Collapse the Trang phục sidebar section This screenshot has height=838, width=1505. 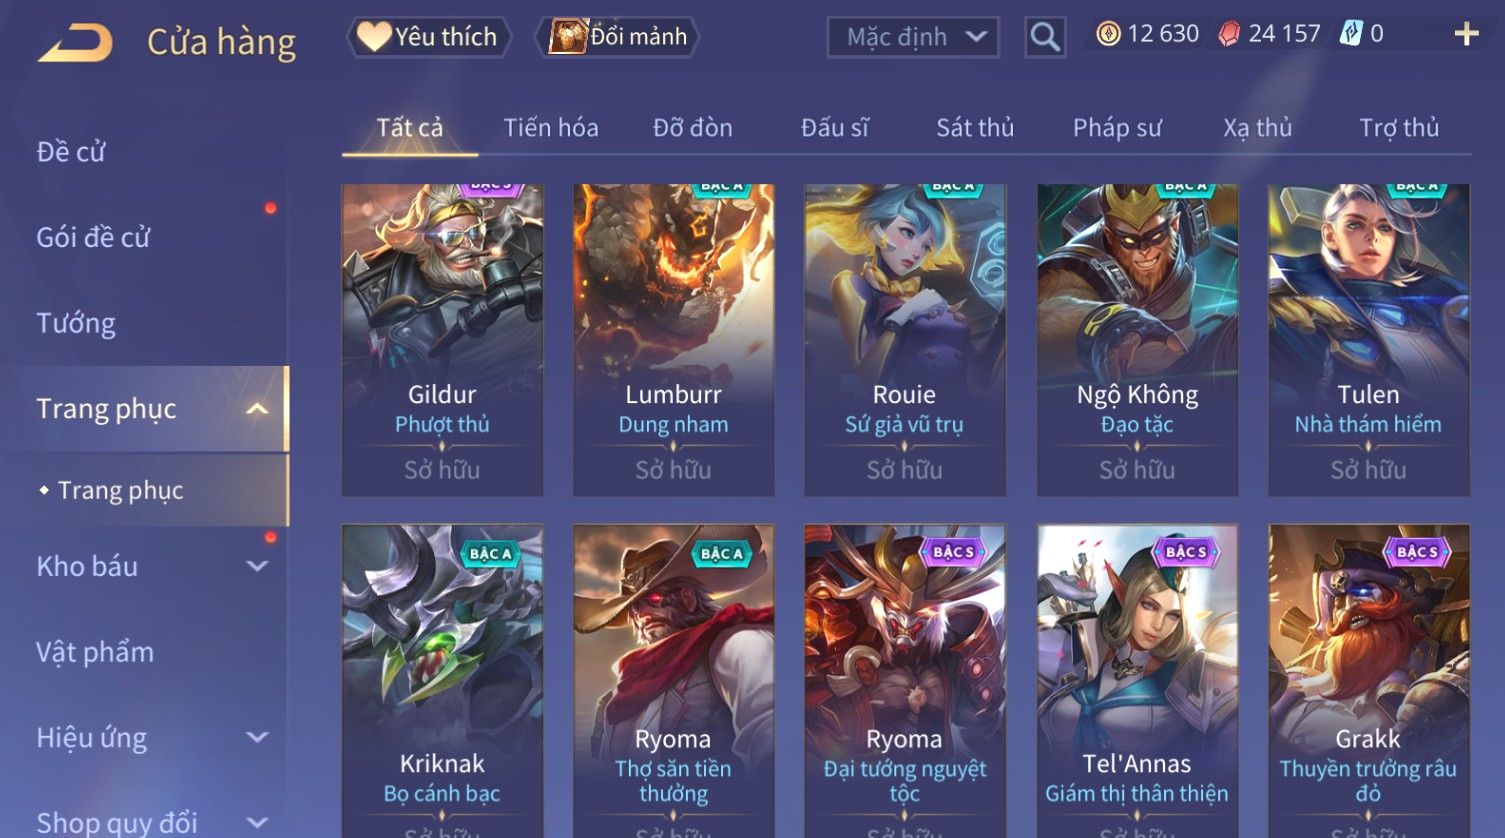click(x=257, y=409)
